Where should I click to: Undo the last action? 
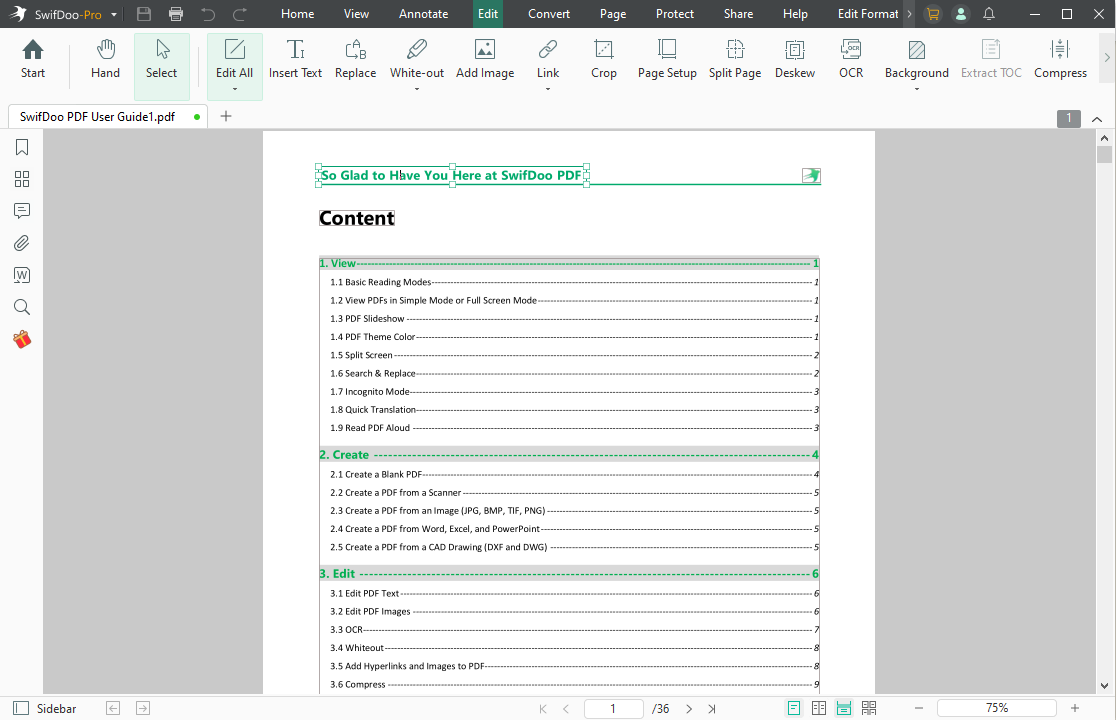pos(208,14)
